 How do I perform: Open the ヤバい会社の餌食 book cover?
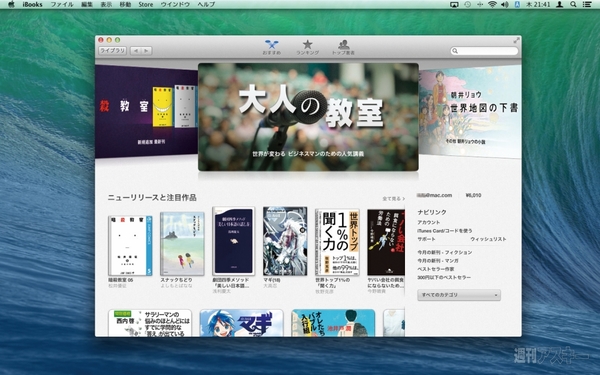[386, 242]
